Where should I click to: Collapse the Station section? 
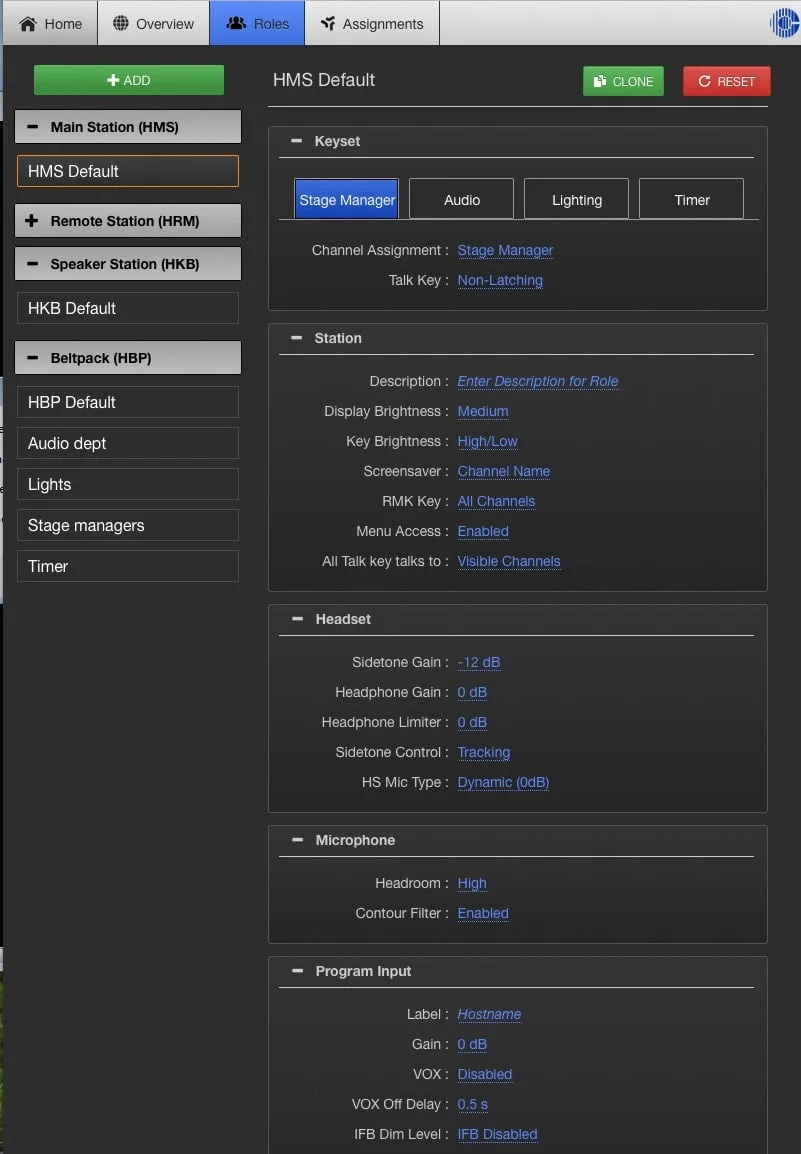[x=297, y=338]
